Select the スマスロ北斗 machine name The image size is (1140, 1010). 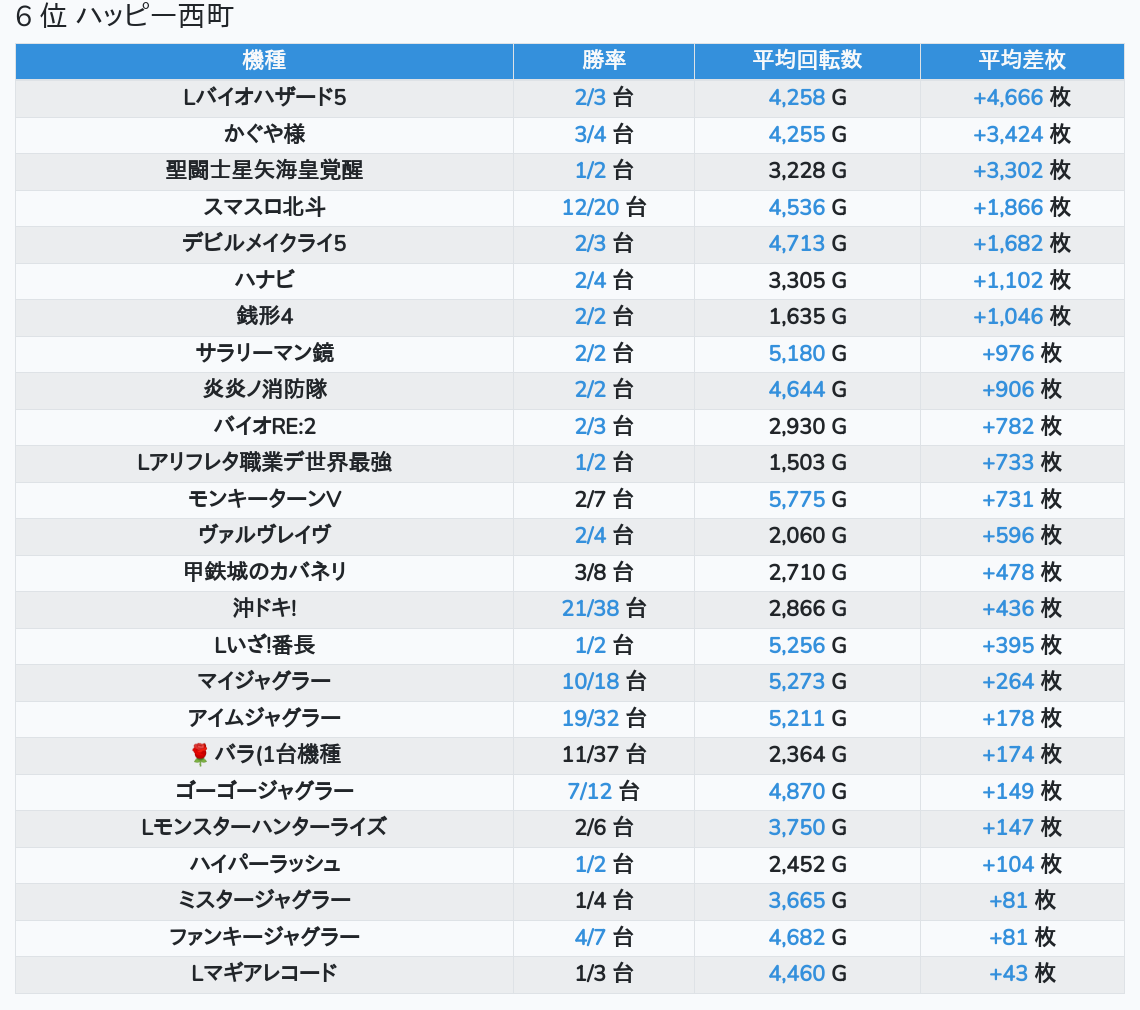[265, 207]
